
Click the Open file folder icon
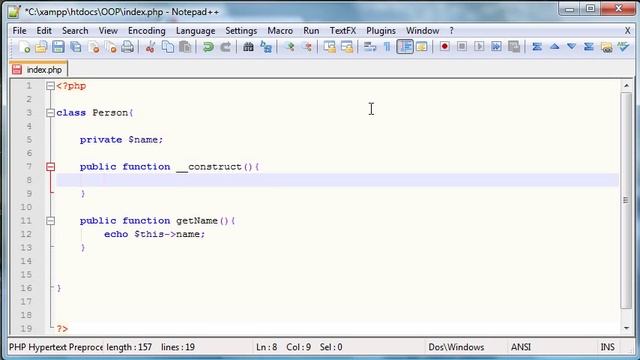click(41, 47)
